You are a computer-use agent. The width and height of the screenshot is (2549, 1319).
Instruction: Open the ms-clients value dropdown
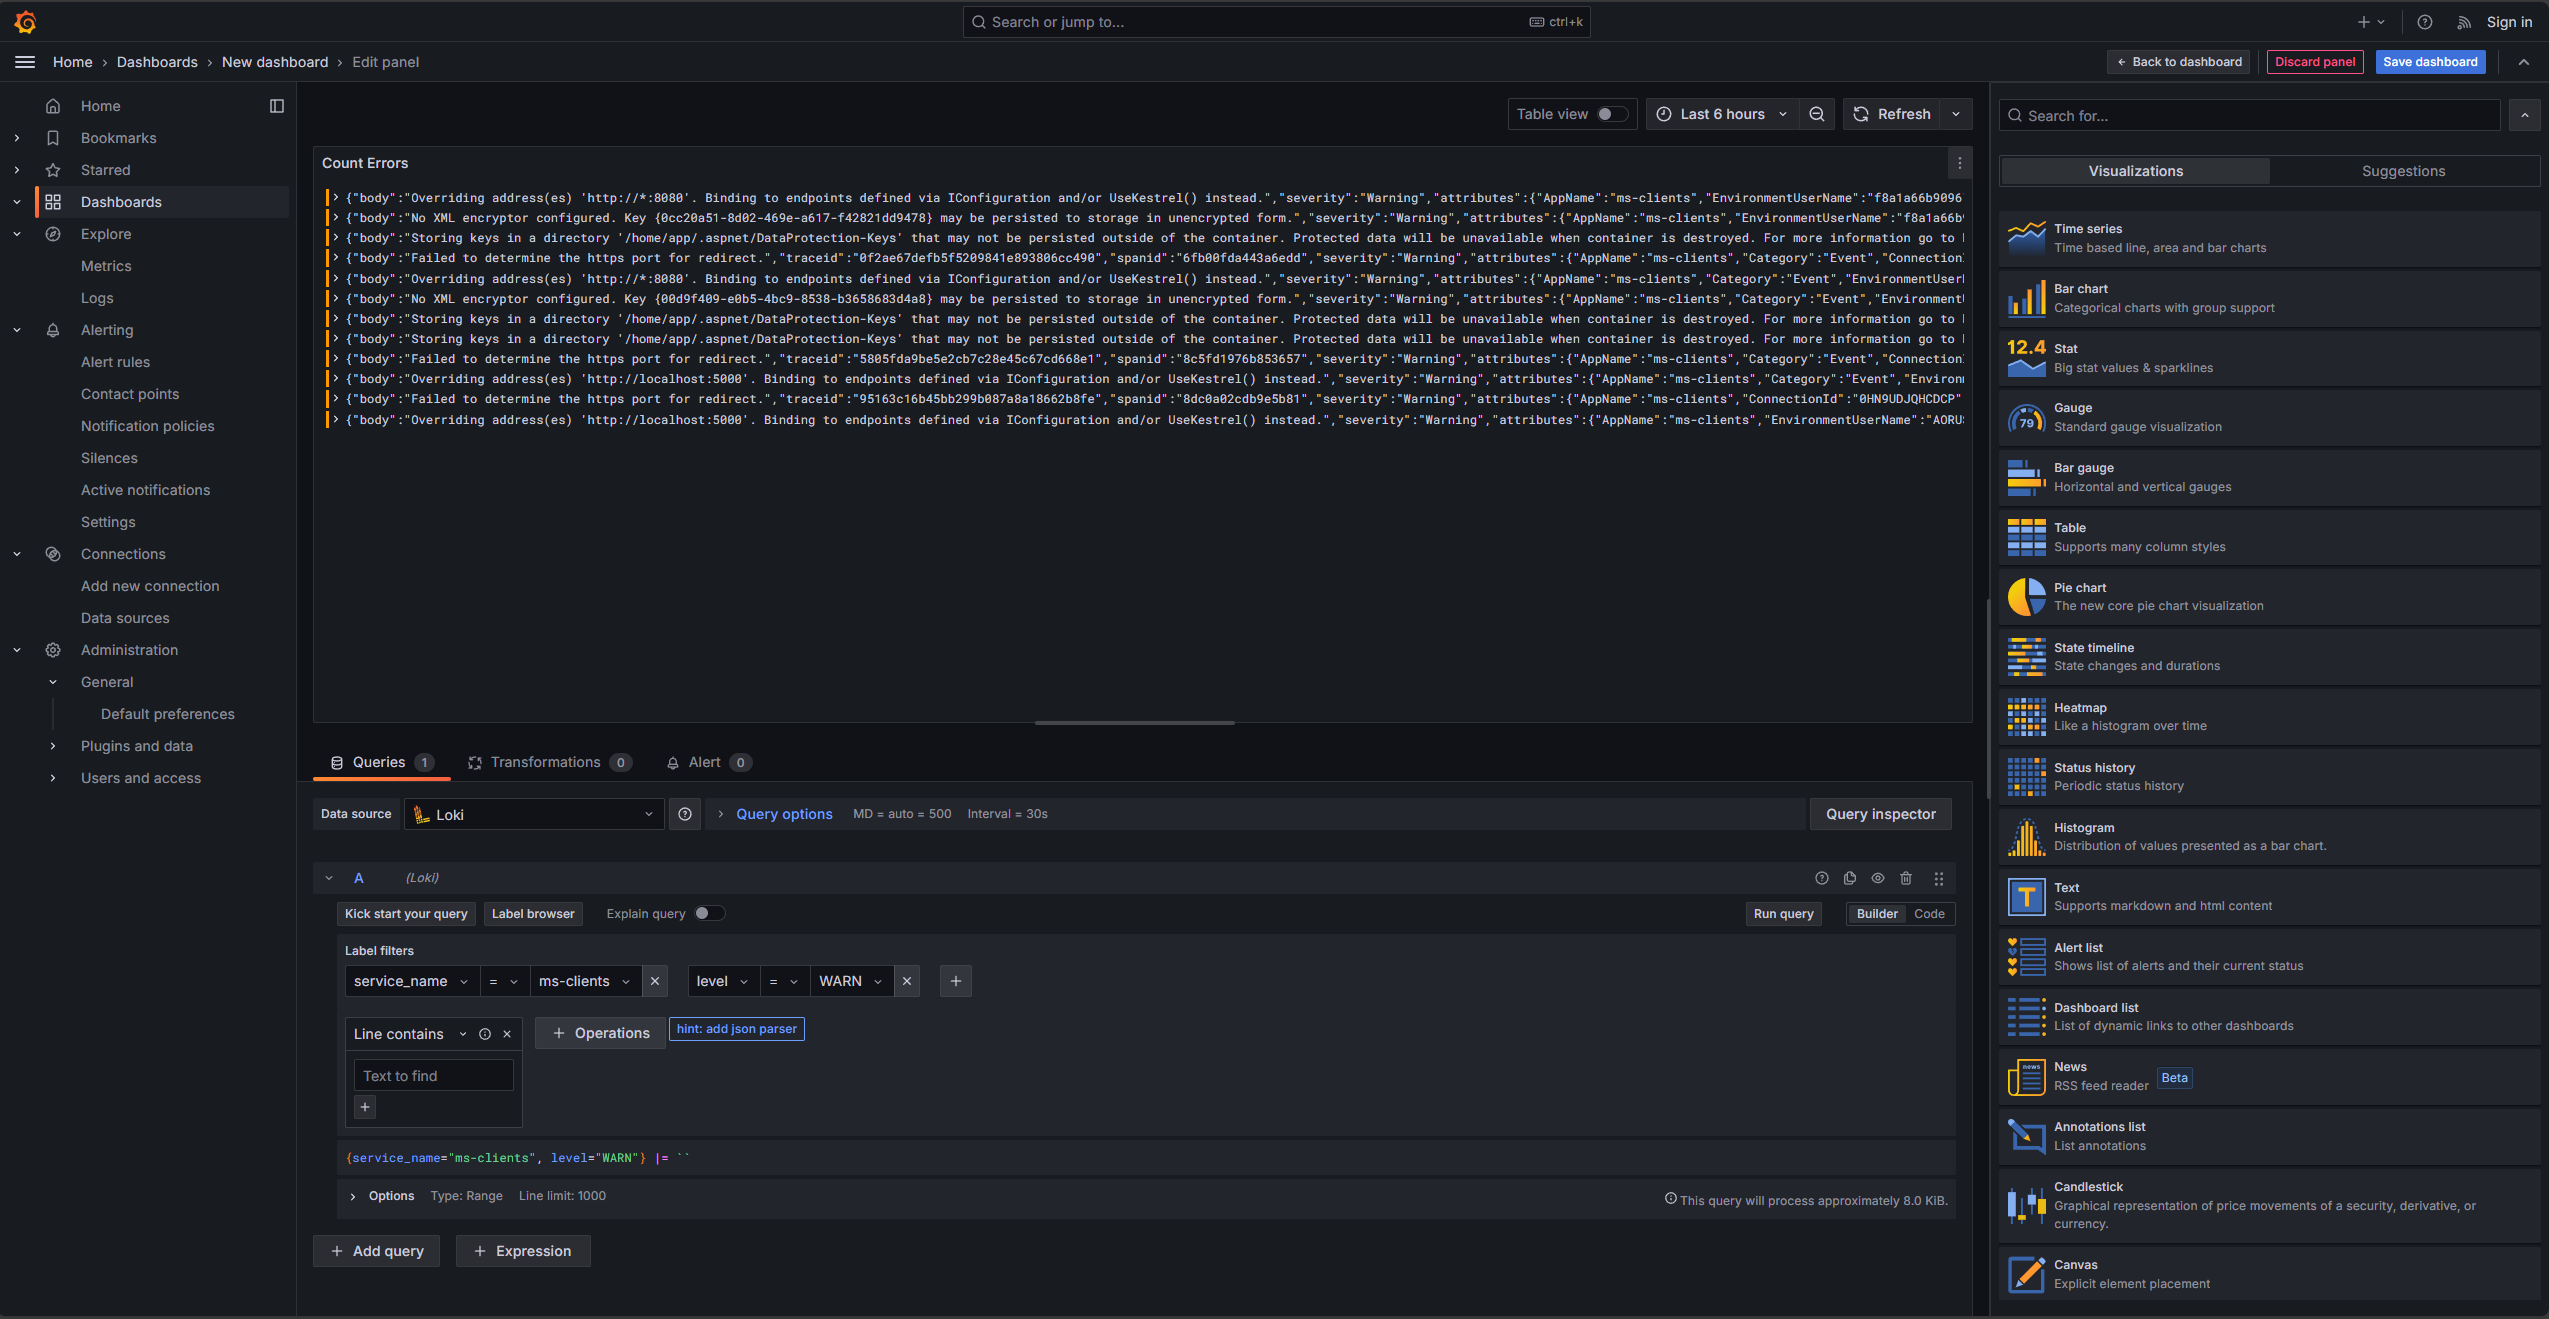coord(585,981)
